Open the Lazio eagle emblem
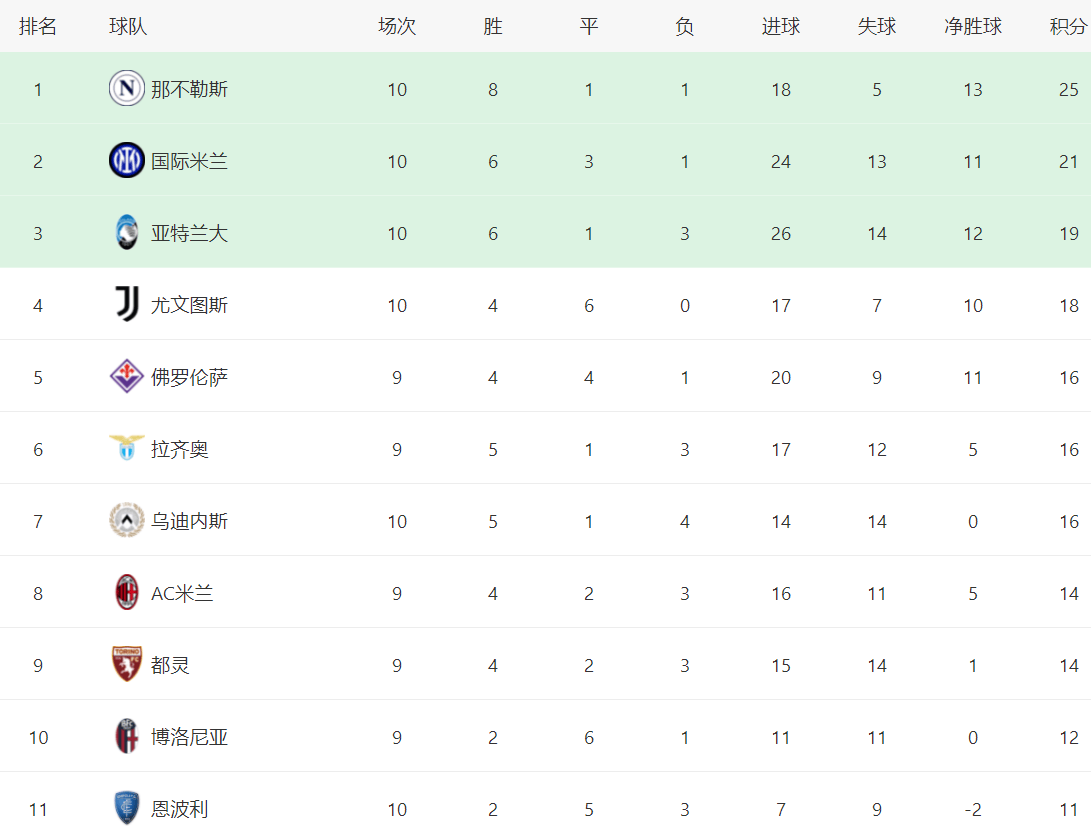This screenshot has width=1091, height=839. pyautogui.click(x=127, y=448)
